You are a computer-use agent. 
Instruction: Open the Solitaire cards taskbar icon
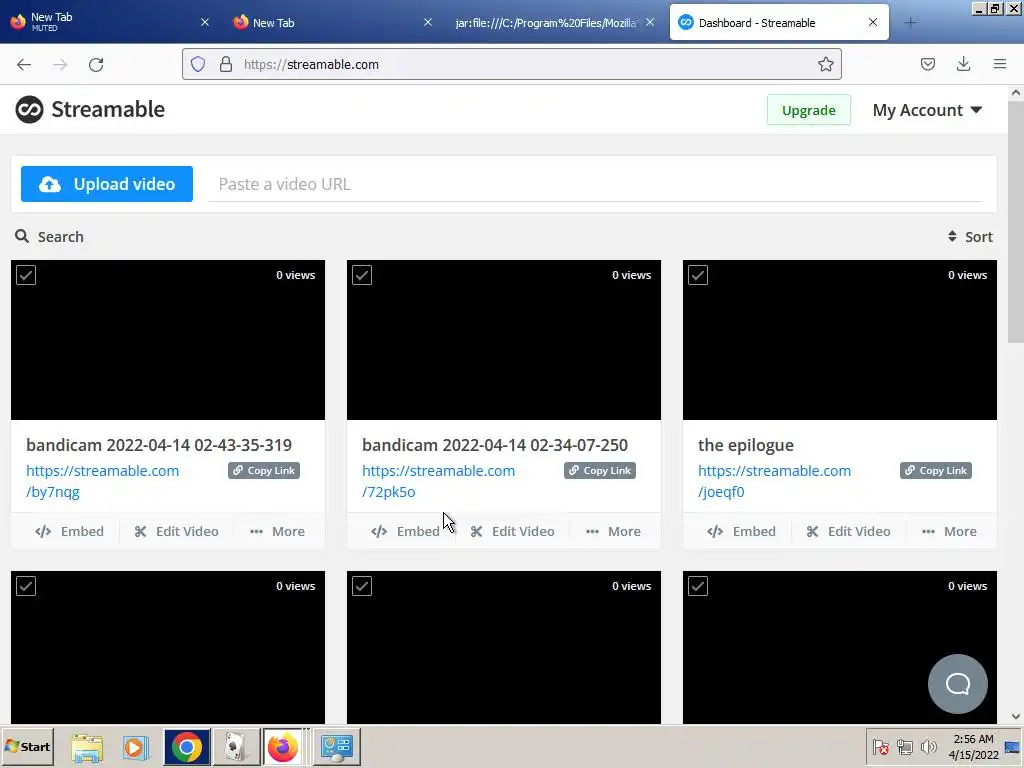[x=236, y=746]
